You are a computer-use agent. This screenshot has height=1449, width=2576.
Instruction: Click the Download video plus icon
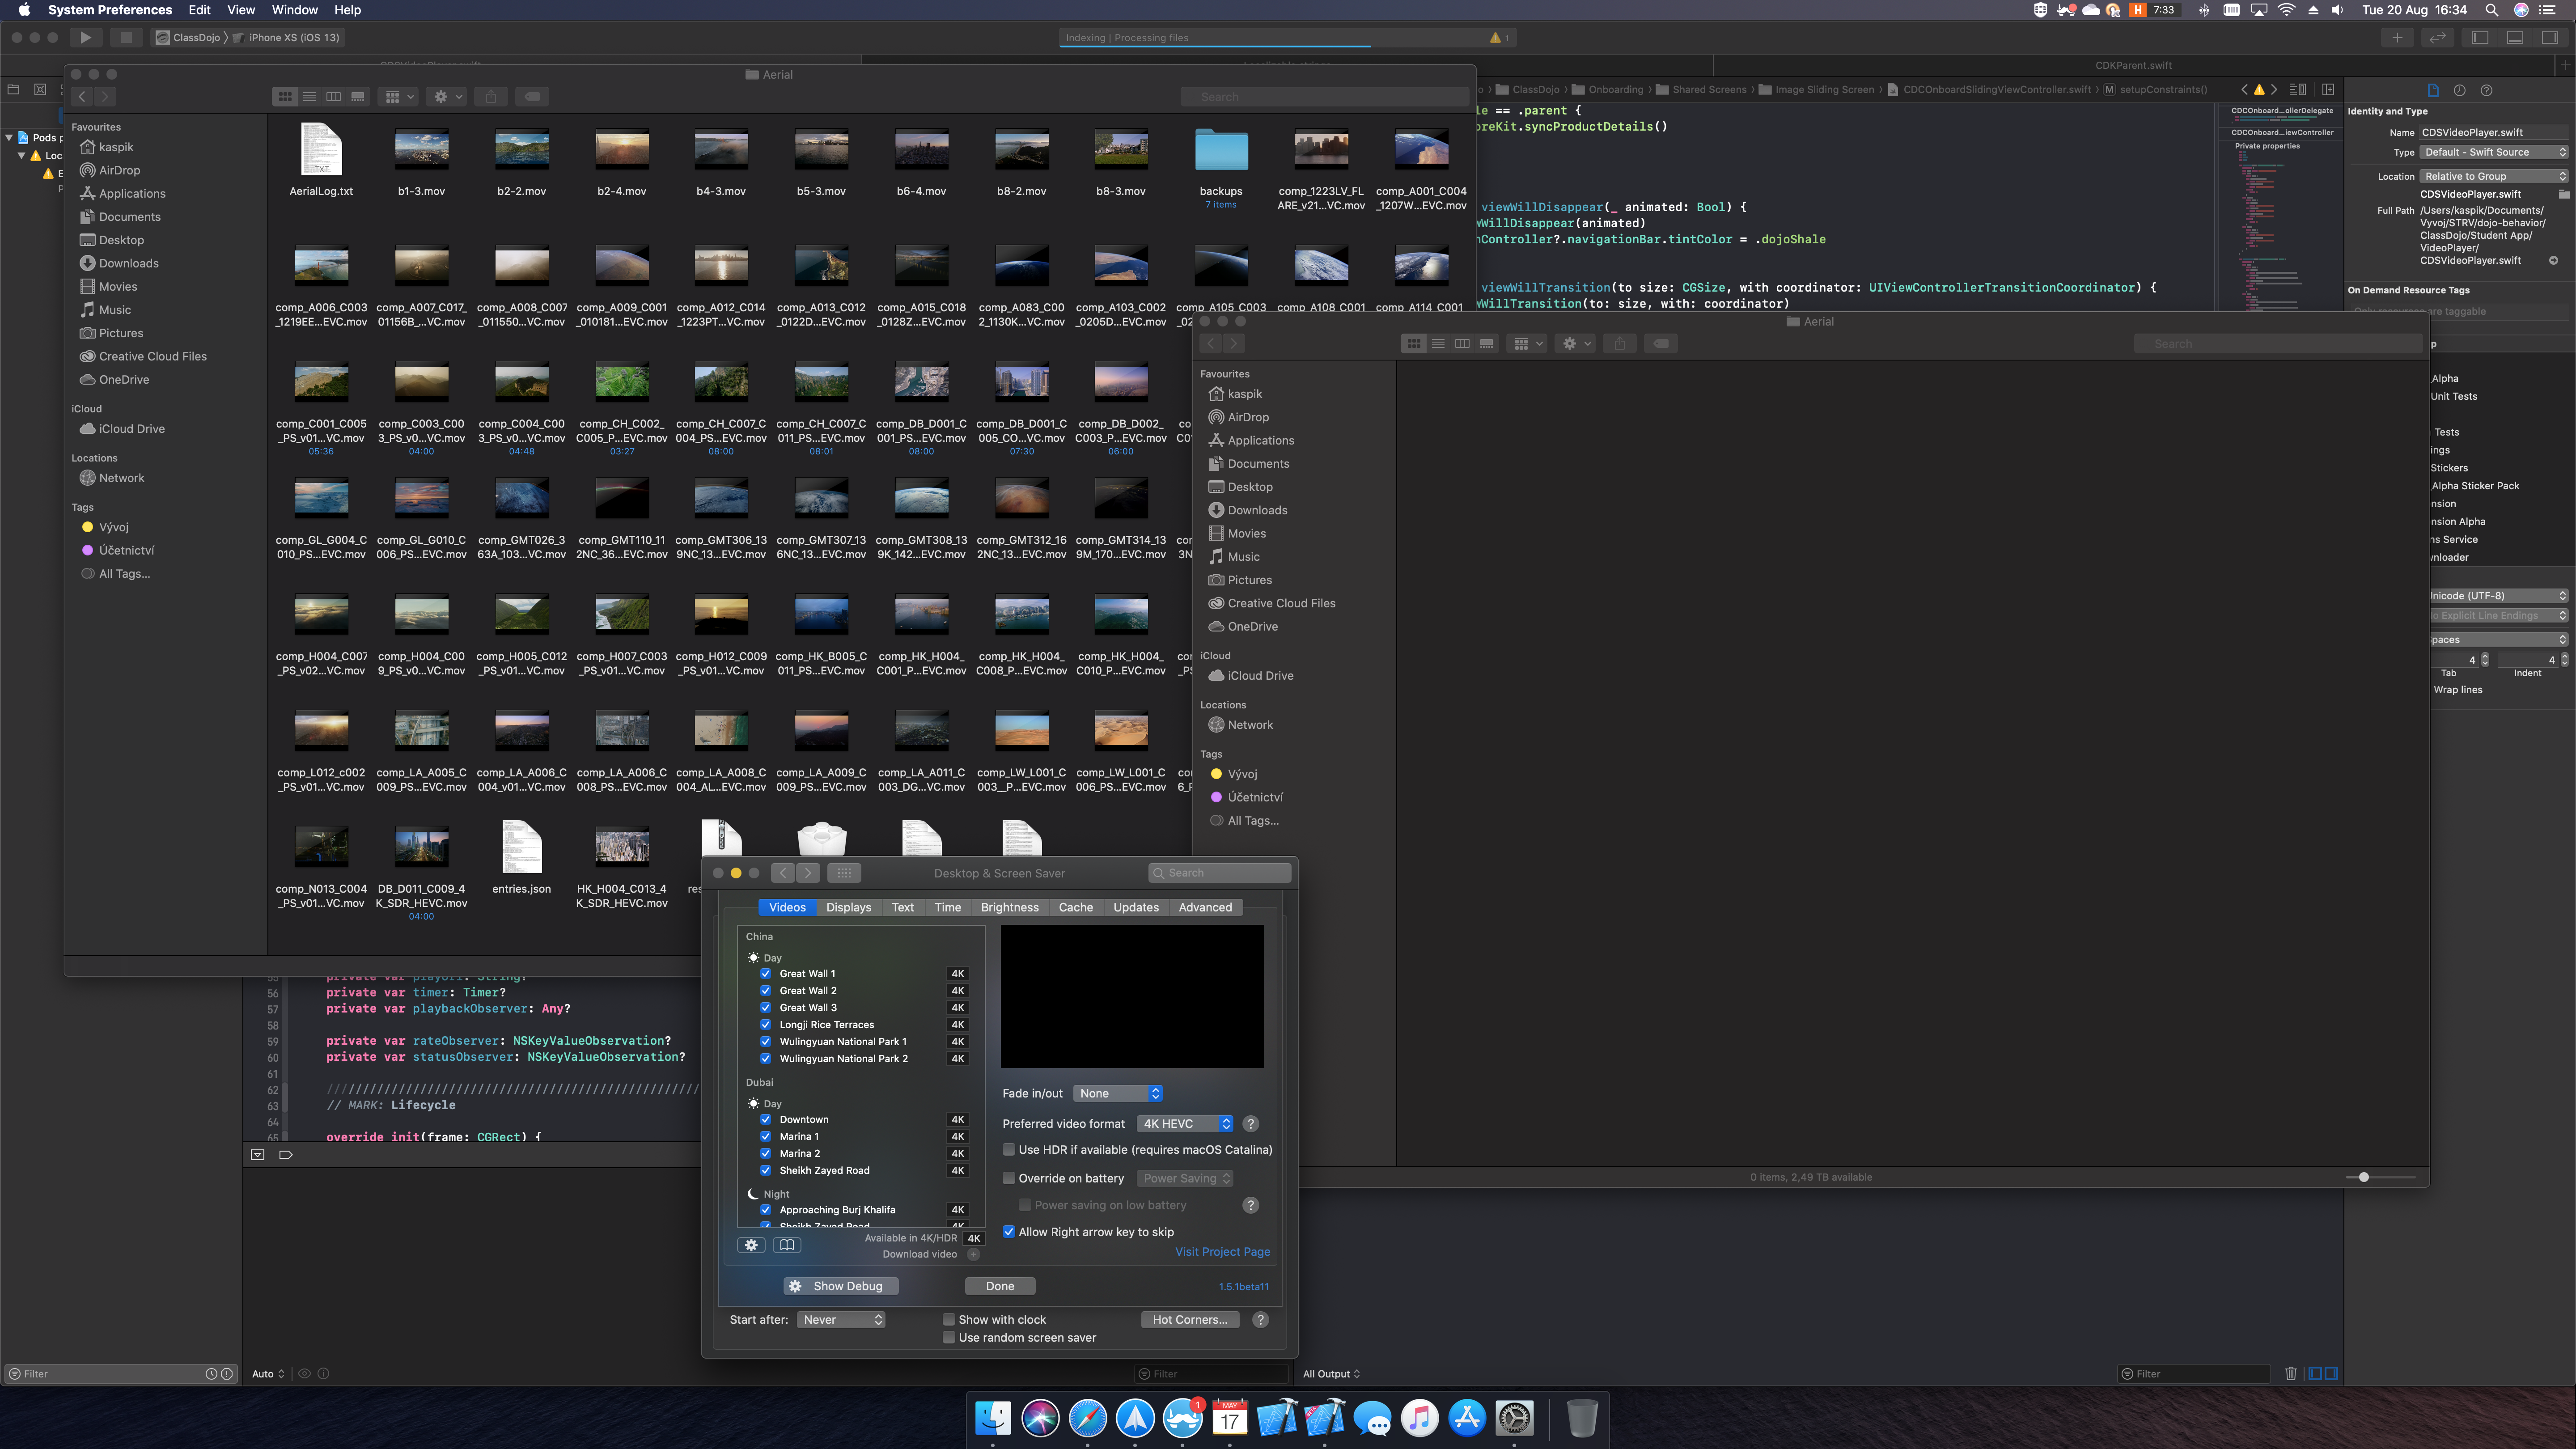pos(973,1254)
